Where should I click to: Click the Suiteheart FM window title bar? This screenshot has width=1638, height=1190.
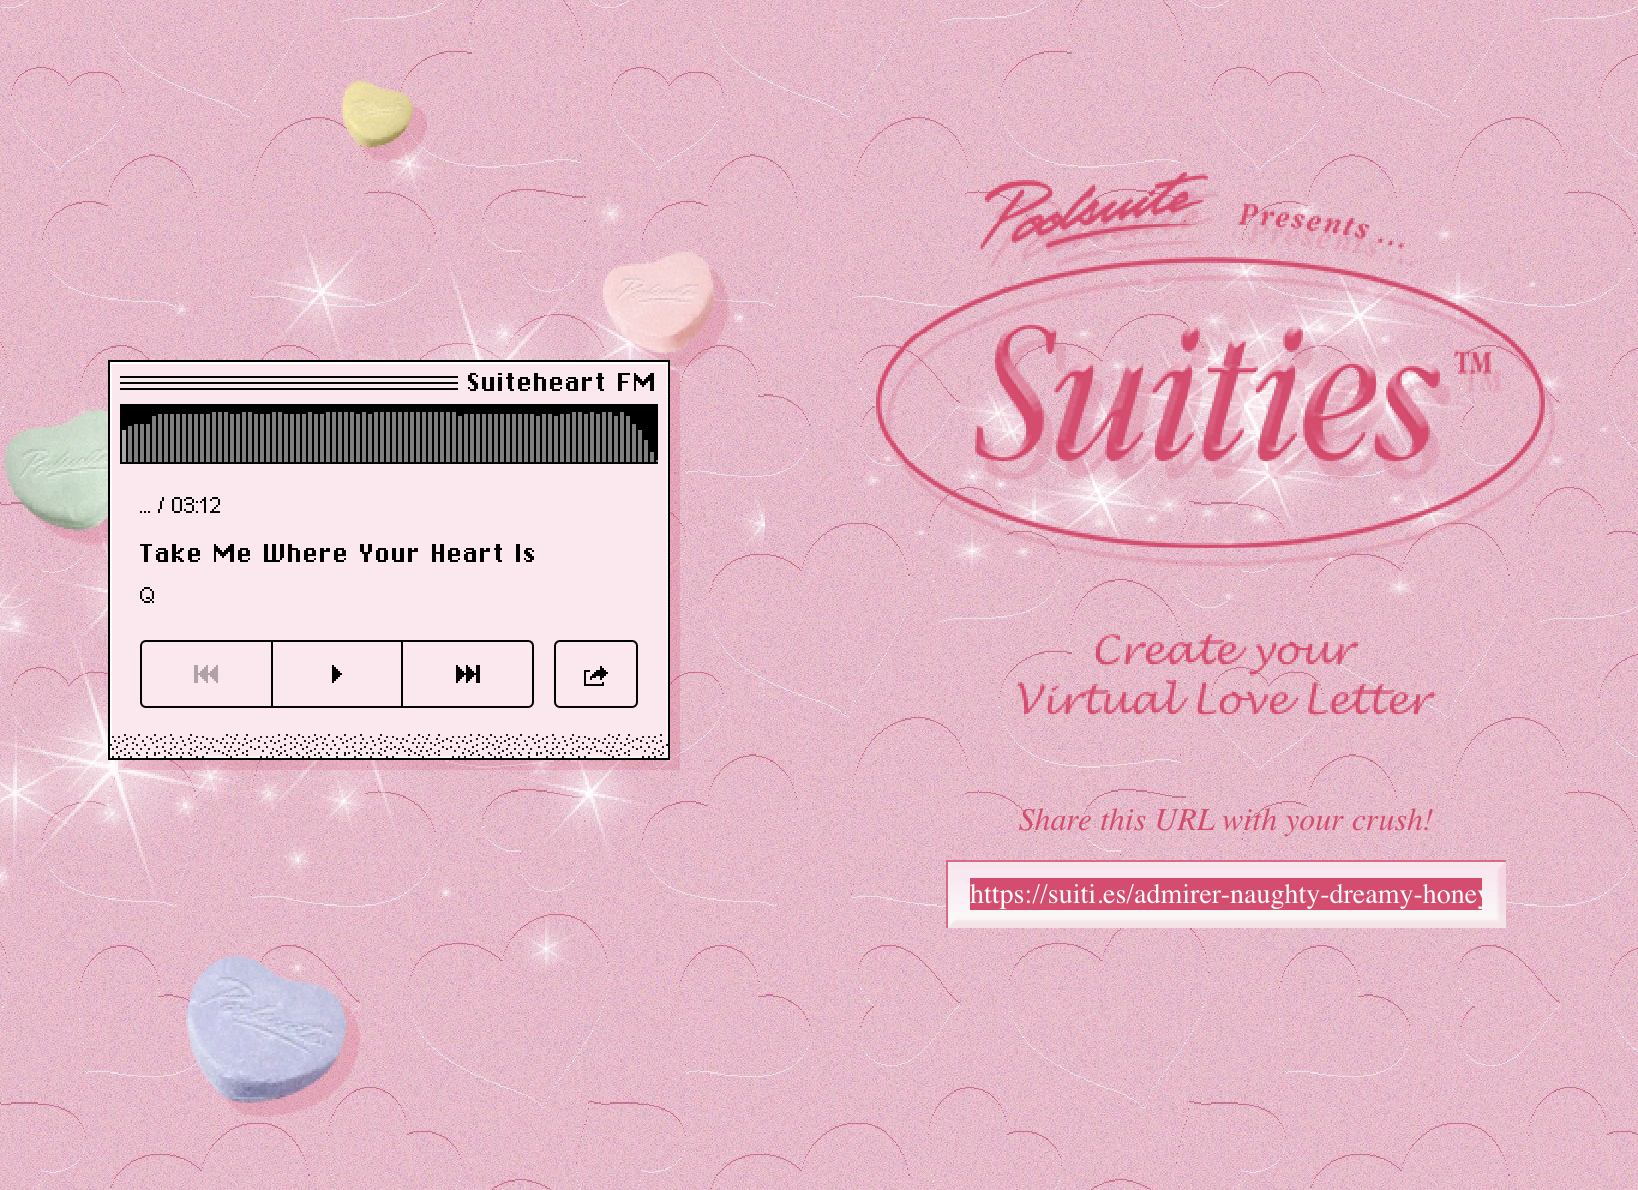390,382
